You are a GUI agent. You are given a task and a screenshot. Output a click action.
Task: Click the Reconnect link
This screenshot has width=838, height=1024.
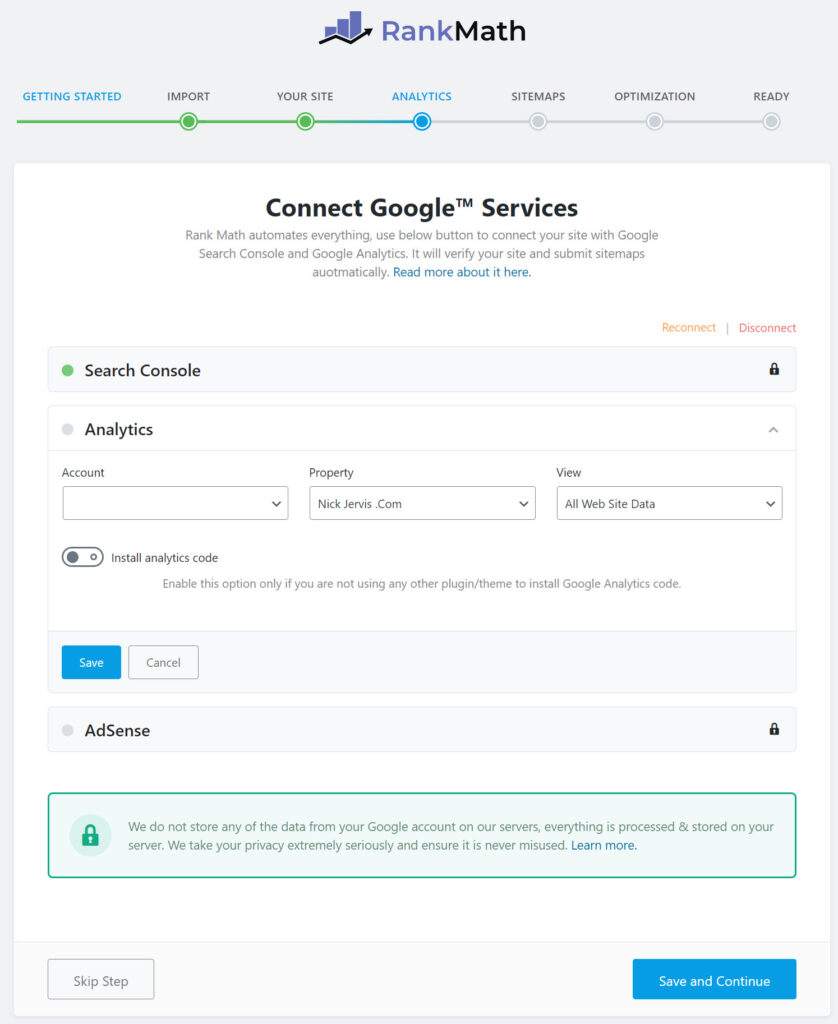[x=688, y=327]
